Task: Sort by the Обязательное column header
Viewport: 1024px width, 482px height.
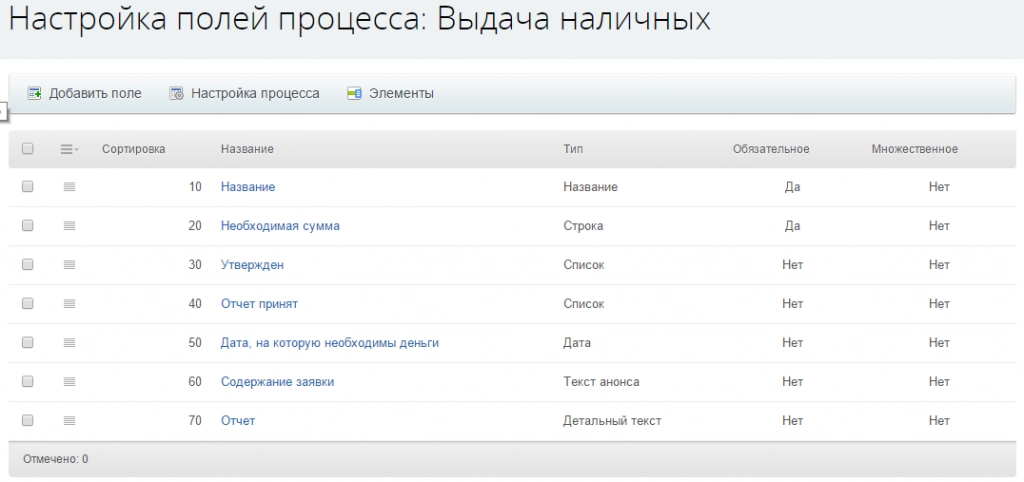Action: point(771,149)
